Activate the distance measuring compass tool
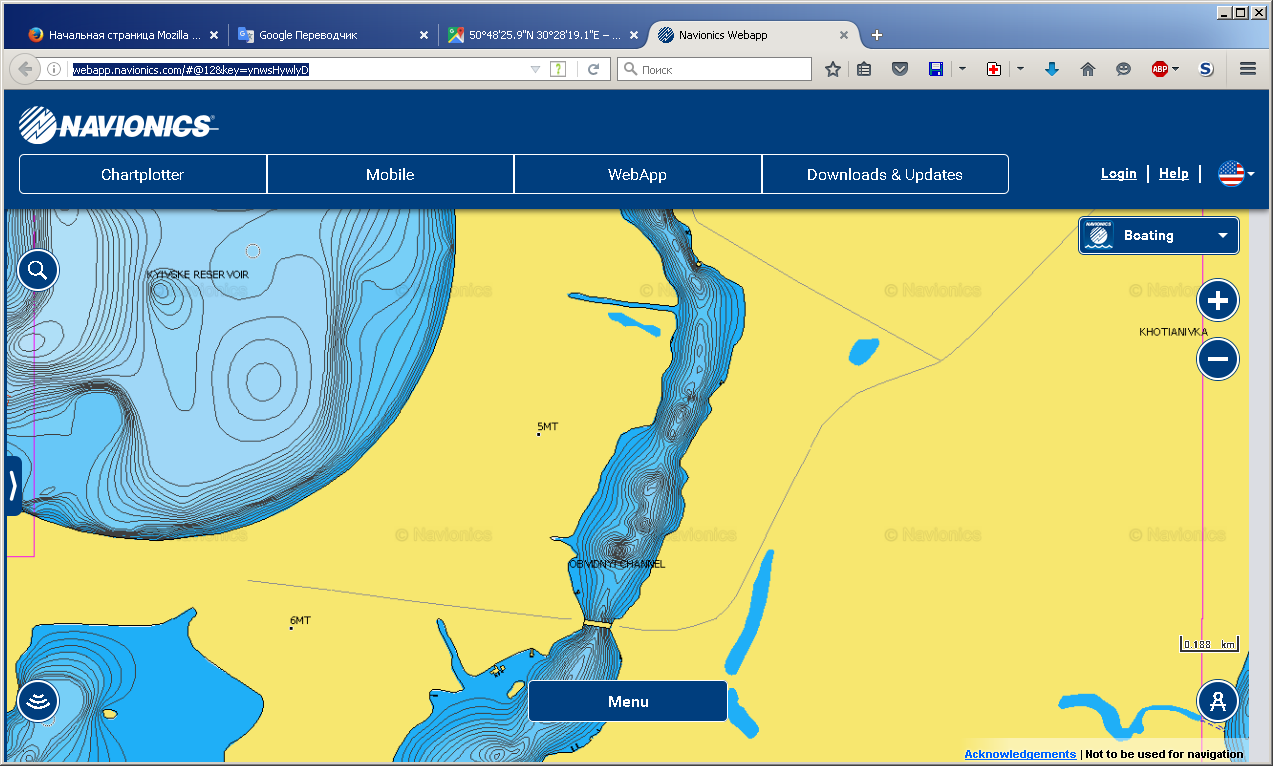1273x766 pixels. point(1217,701)
